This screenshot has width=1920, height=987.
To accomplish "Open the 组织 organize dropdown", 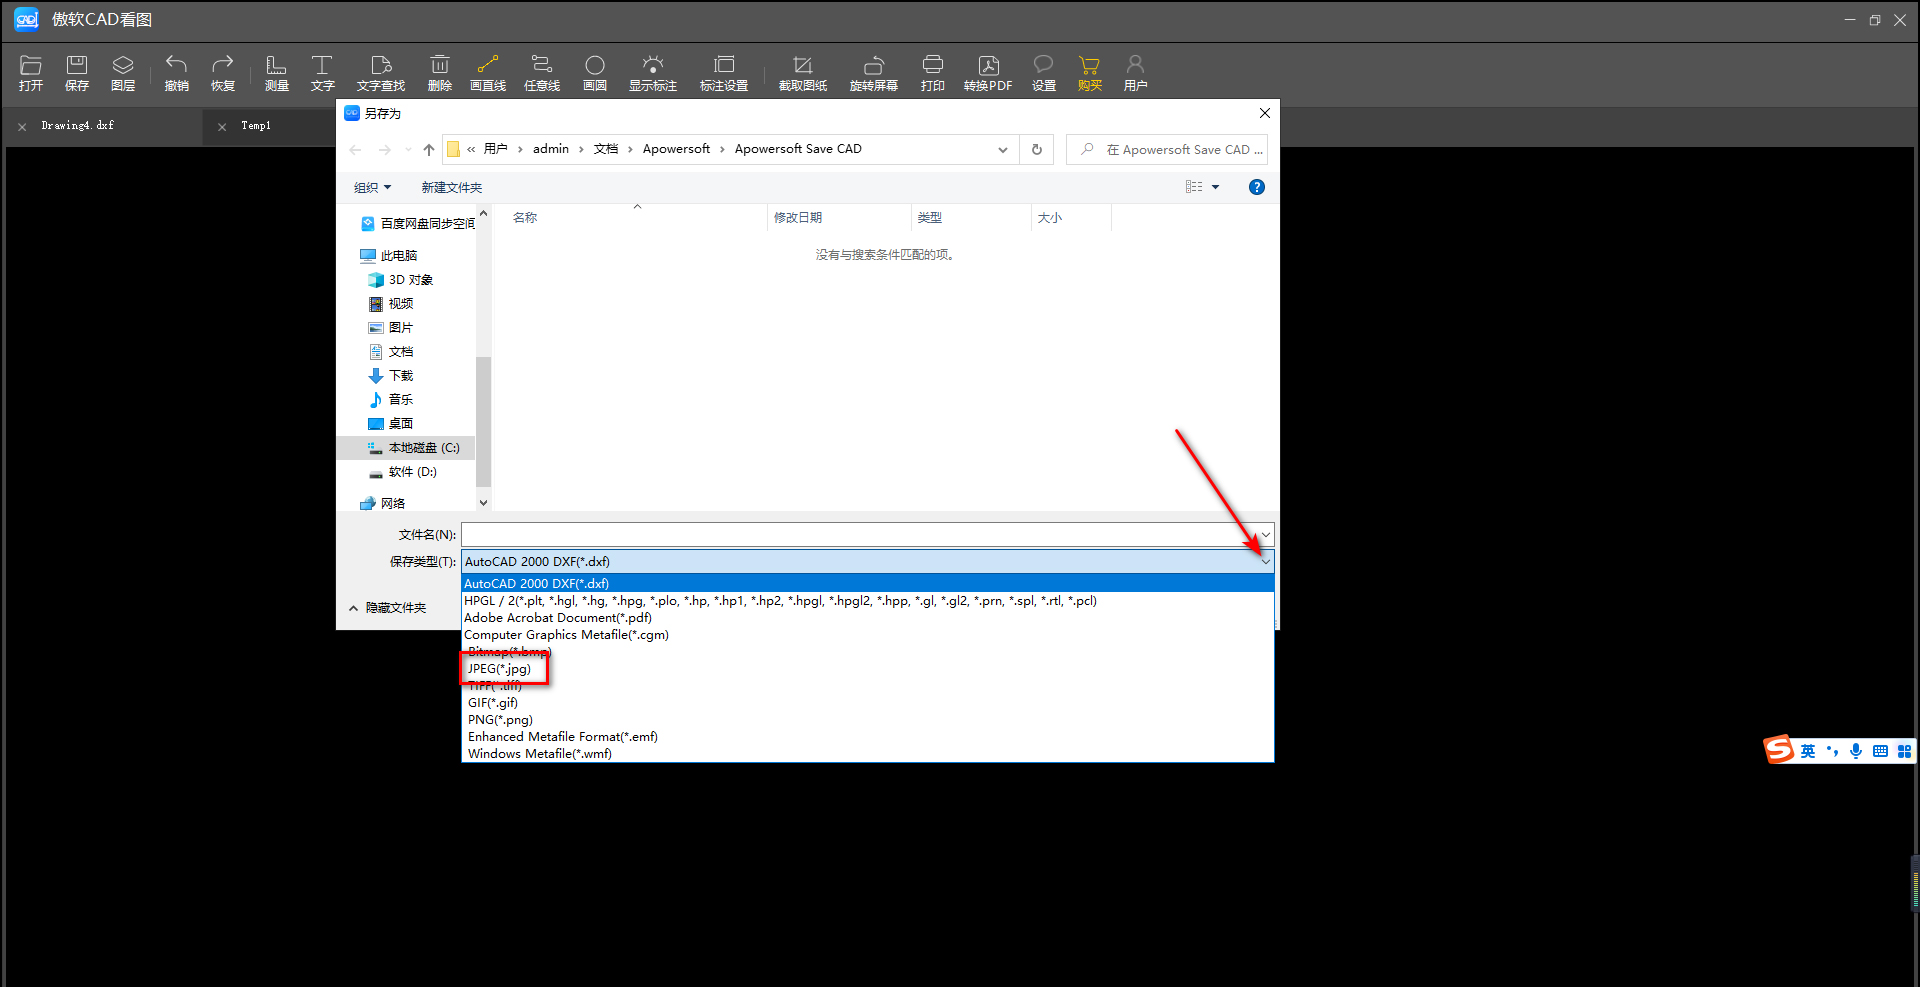I will tap(372, 188).
